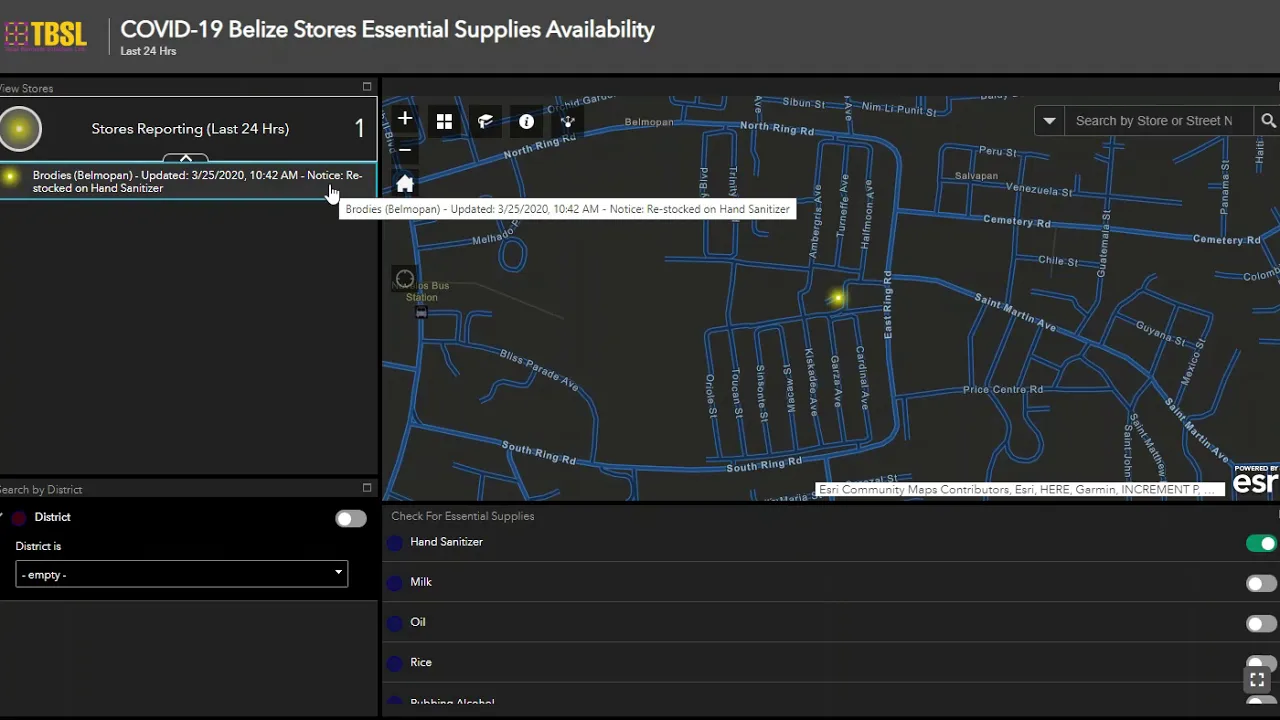This screenshot has height=720, width=1280.
Task: Click the Rice label
Action: coord(421,662)
